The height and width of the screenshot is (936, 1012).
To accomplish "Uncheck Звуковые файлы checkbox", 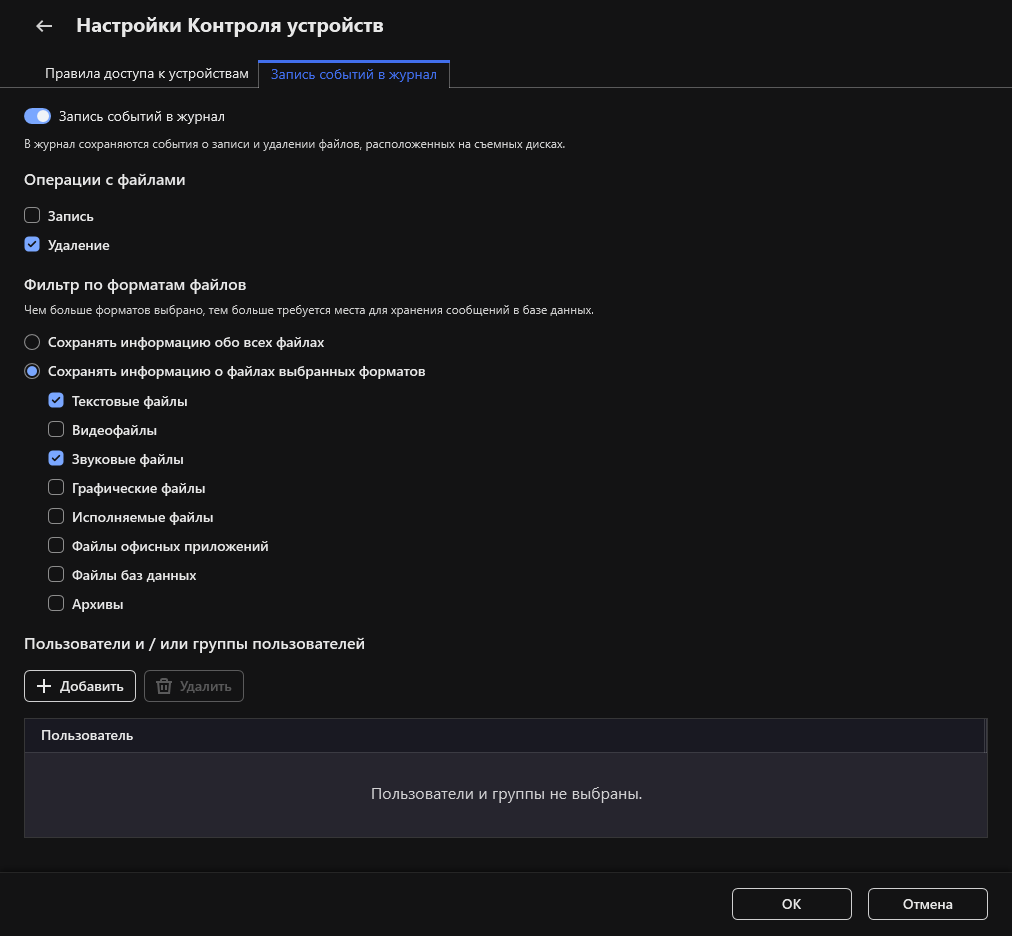I will click(x=56, y=459).
